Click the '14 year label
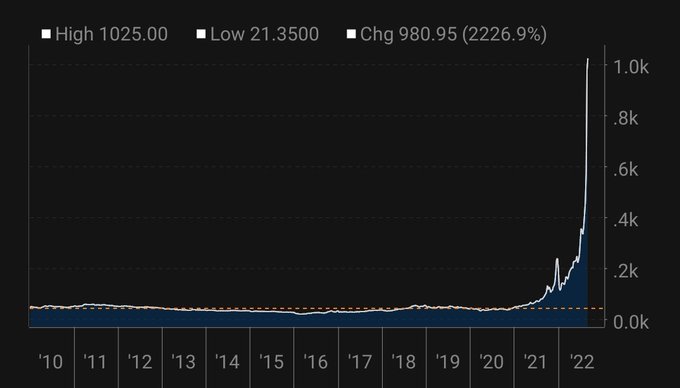The height and width of the screenshot is (388, 680). coord(227,362)
